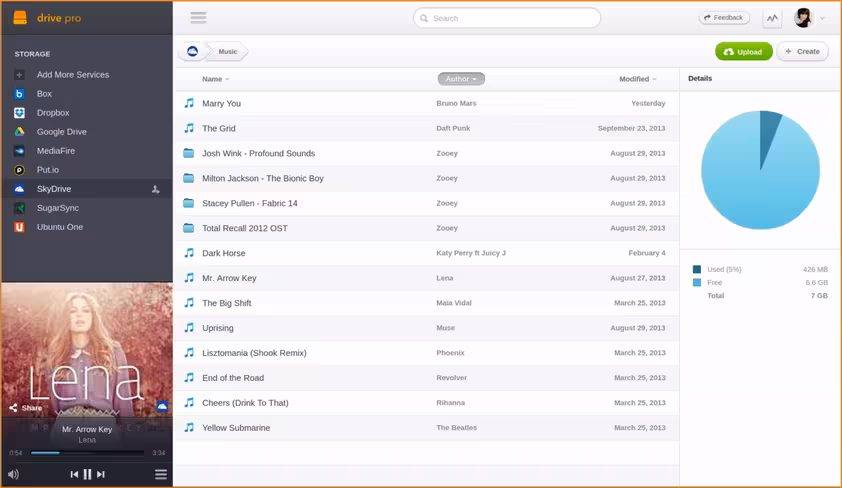Click the storage usage pie chart
Screen dimensions: 842x488
click(x=760, y=170)
